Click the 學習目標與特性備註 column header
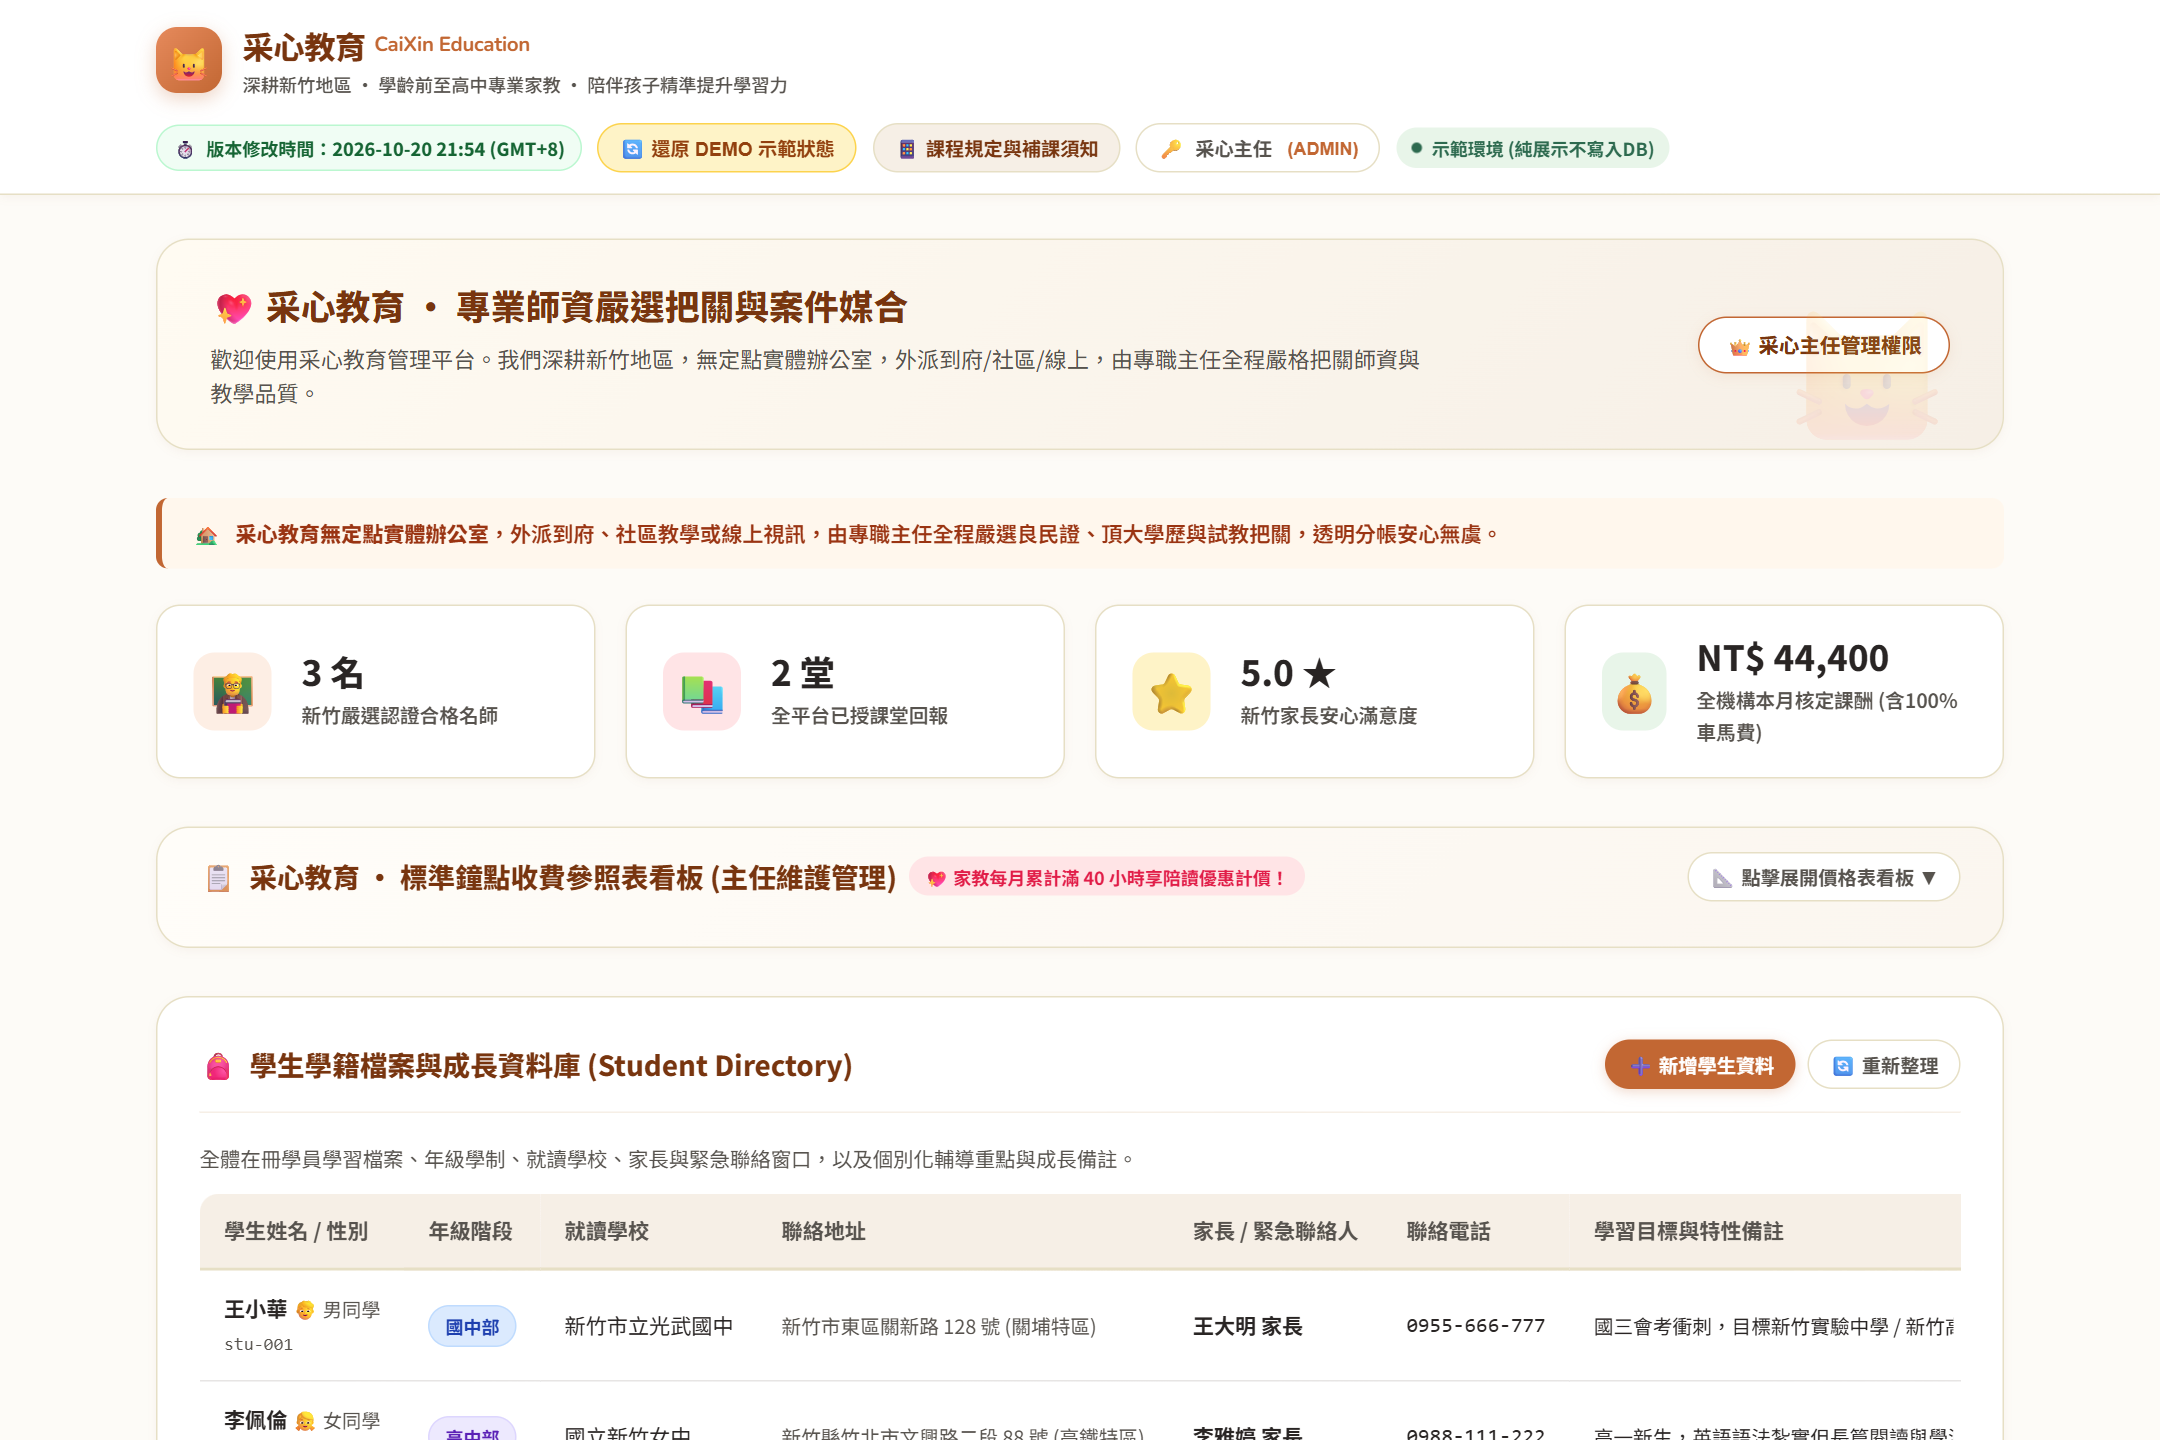 click(x=1689, y=1231)
